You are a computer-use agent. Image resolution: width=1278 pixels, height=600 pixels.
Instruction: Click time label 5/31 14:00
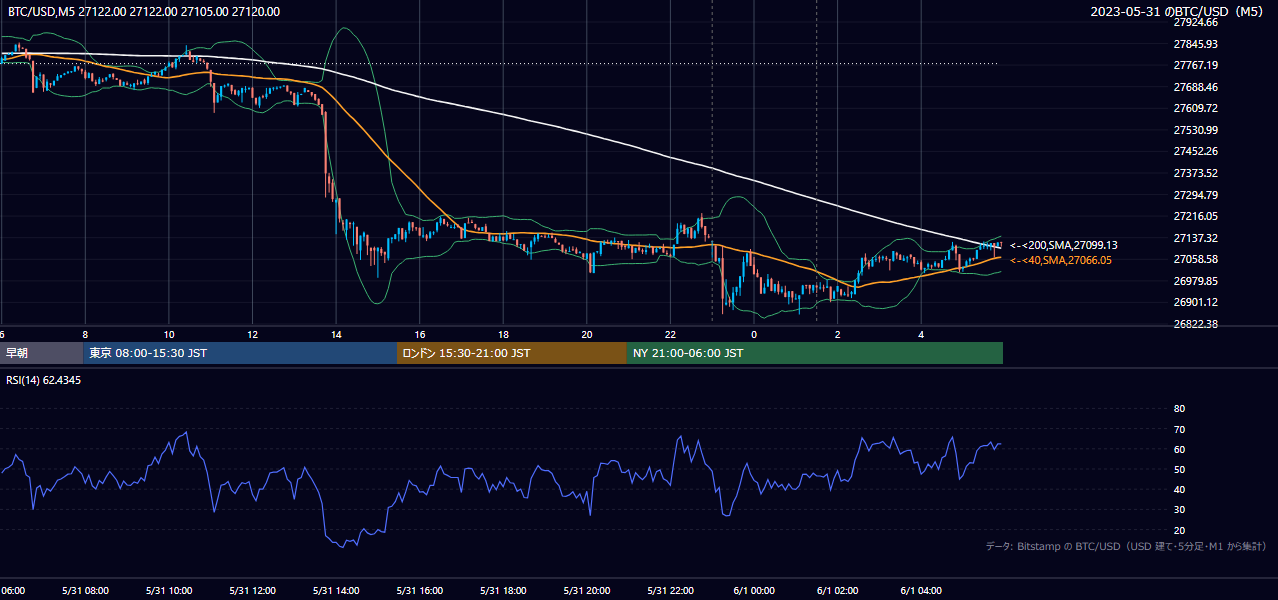coord(336,591)
